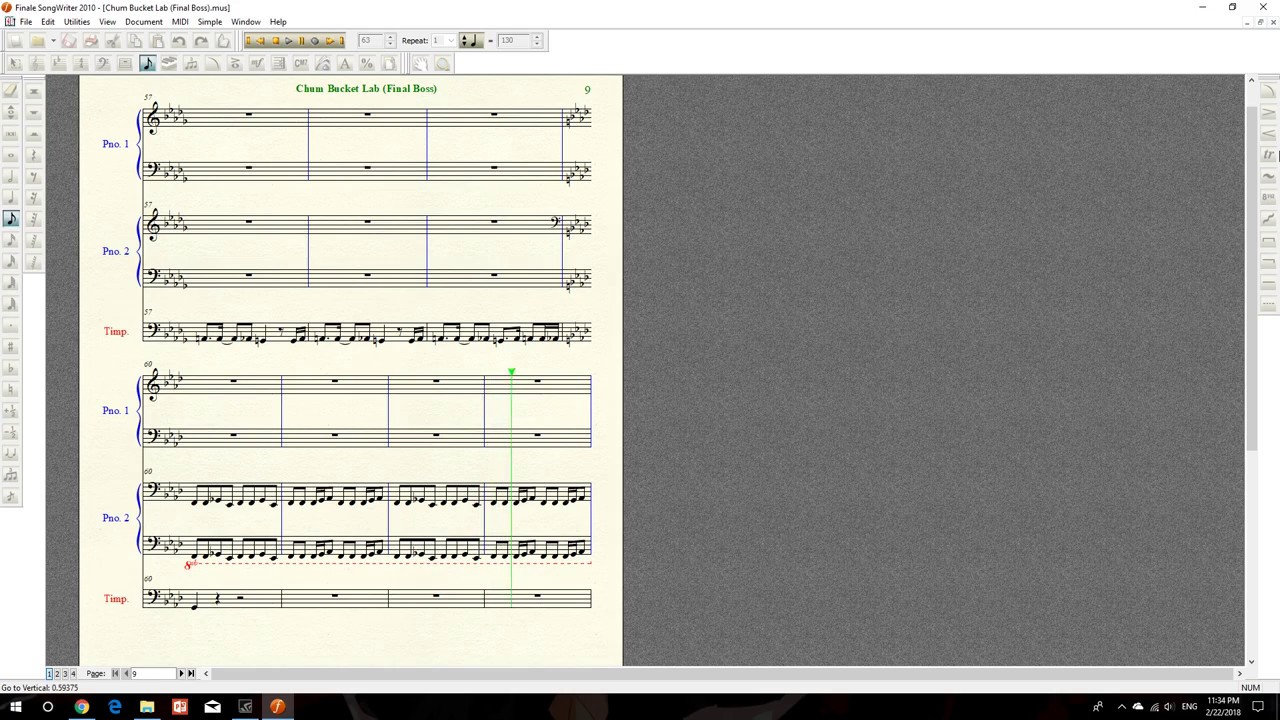This screenshot has height=720, width=1280.
Task: Select the 32nd note duration
Action: click(x=11, y=263)
